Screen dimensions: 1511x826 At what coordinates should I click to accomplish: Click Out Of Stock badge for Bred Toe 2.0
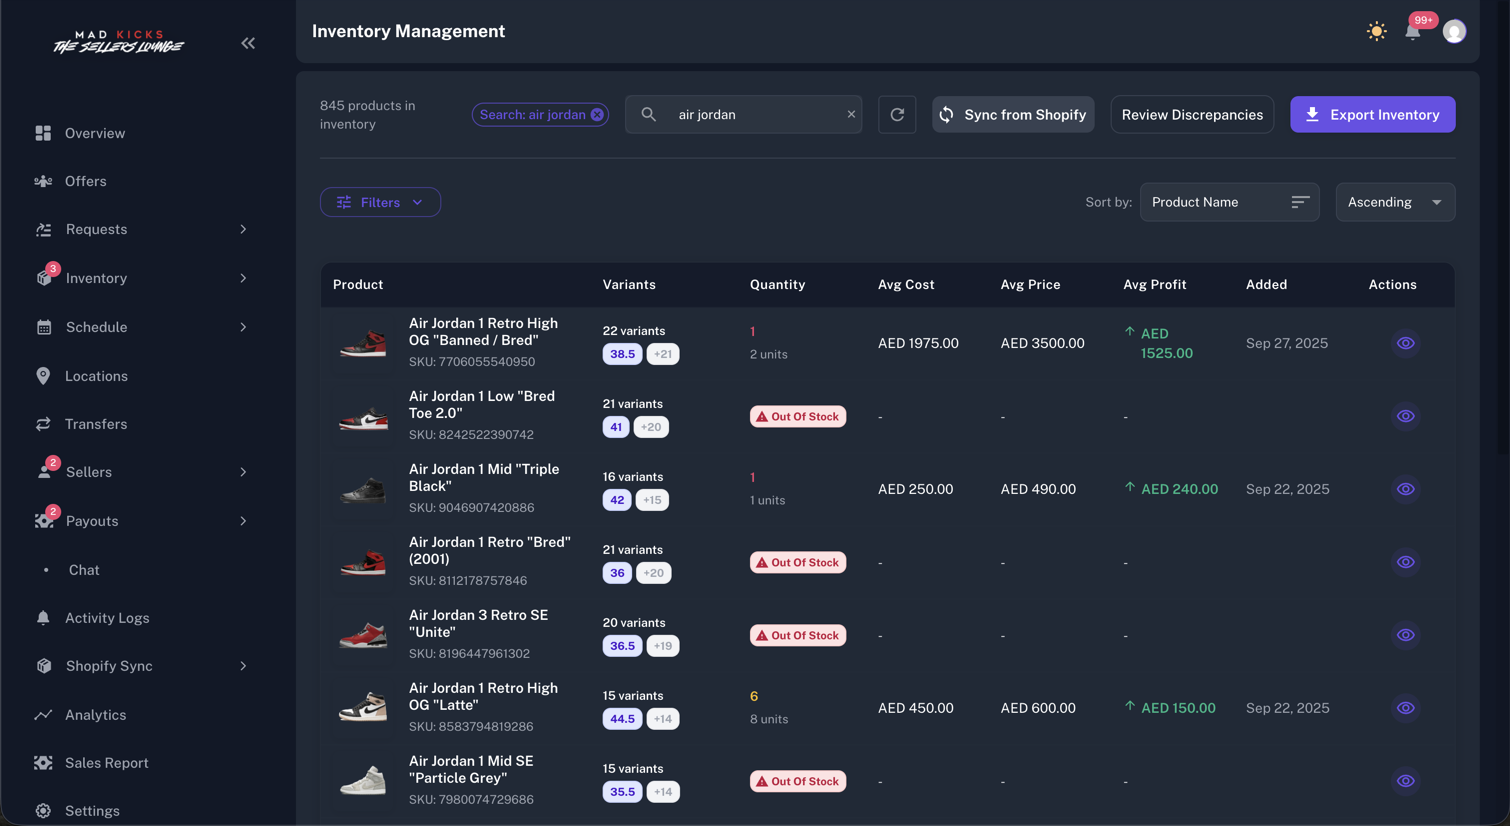798,416
